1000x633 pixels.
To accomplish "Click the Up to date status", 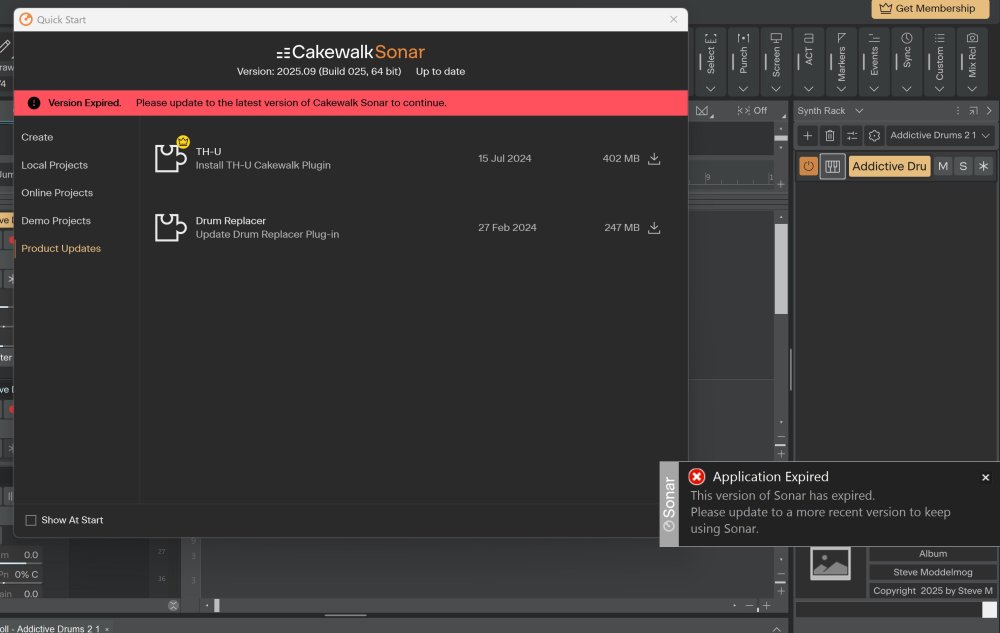I will click(x=440, y=71).
